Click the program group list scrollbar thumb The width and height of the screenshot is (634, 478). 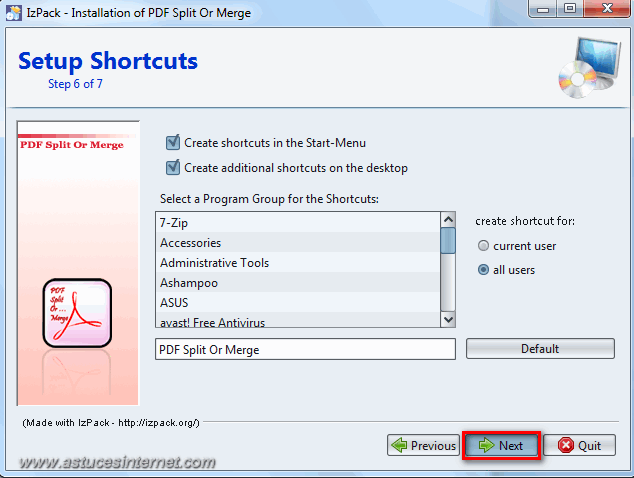[448, 241]
